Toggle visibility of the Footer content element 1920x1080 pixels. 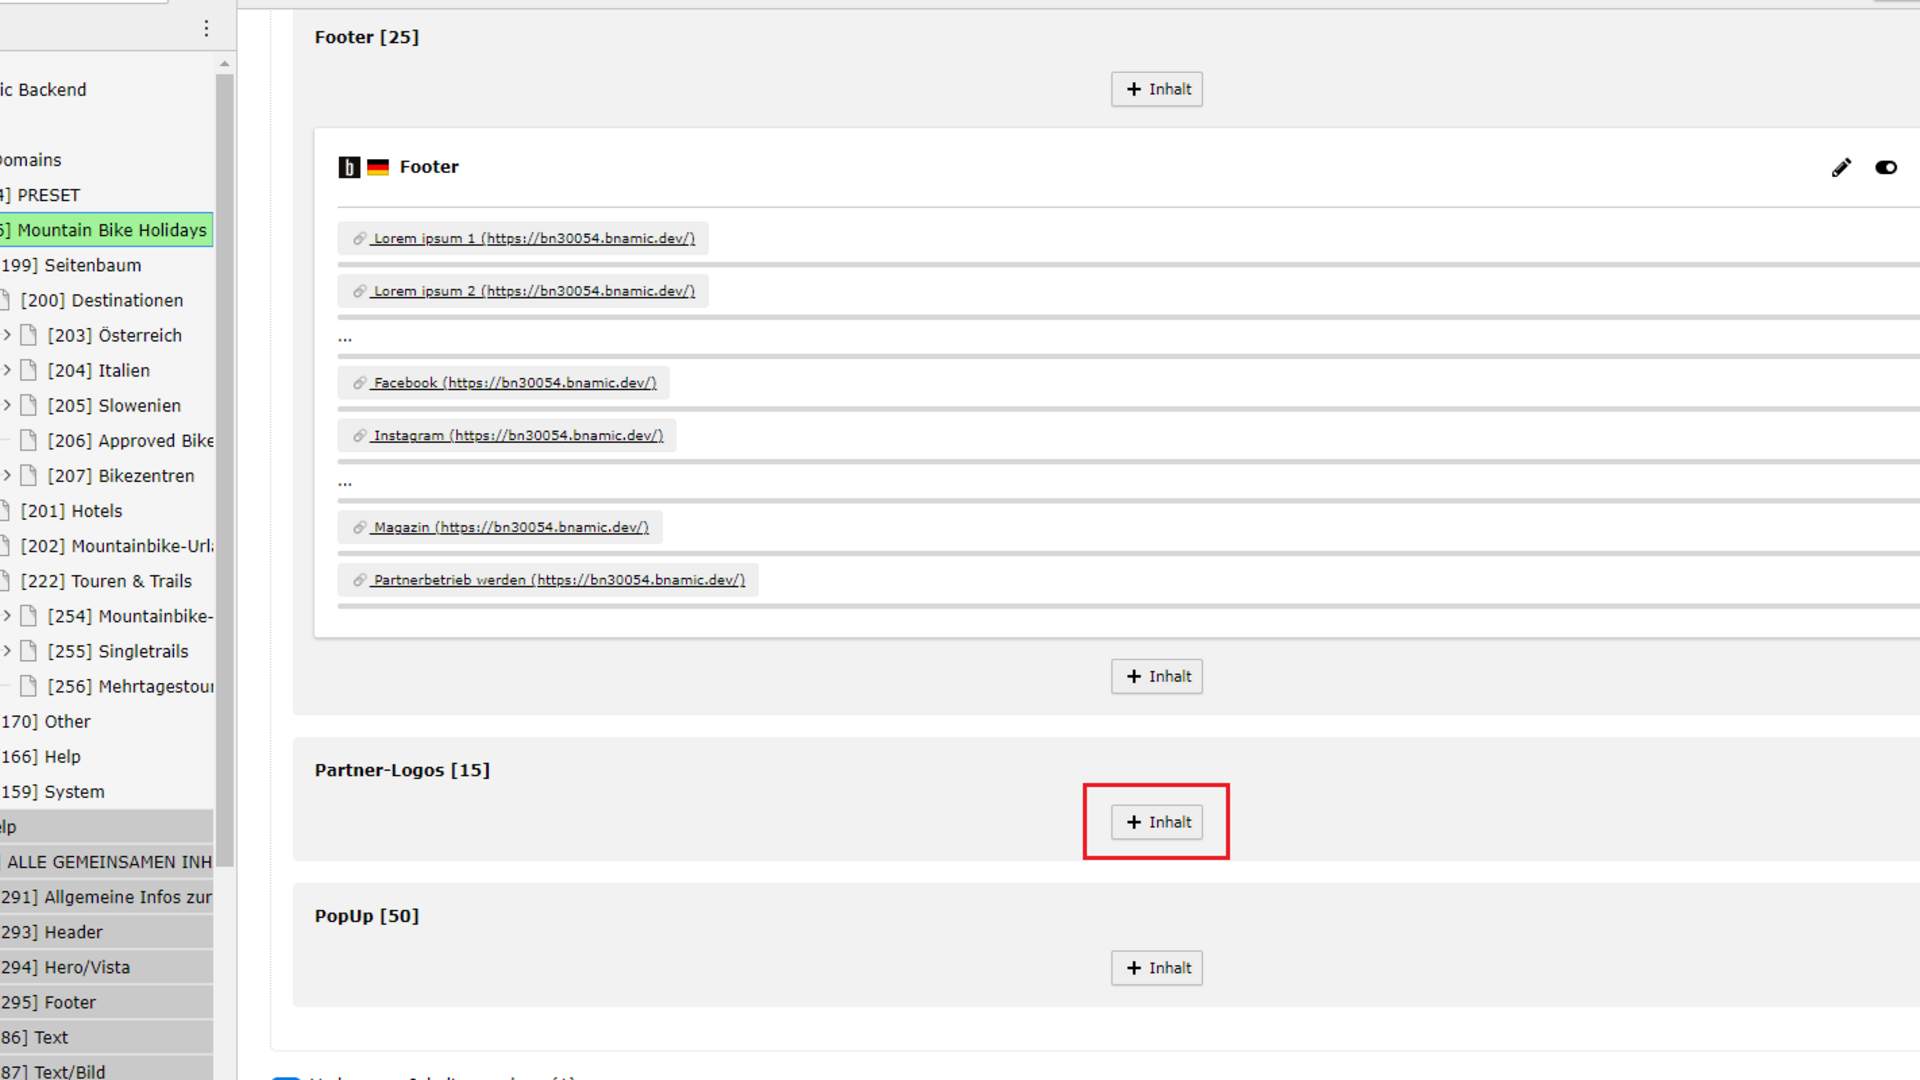click(x=1886, y=168)
